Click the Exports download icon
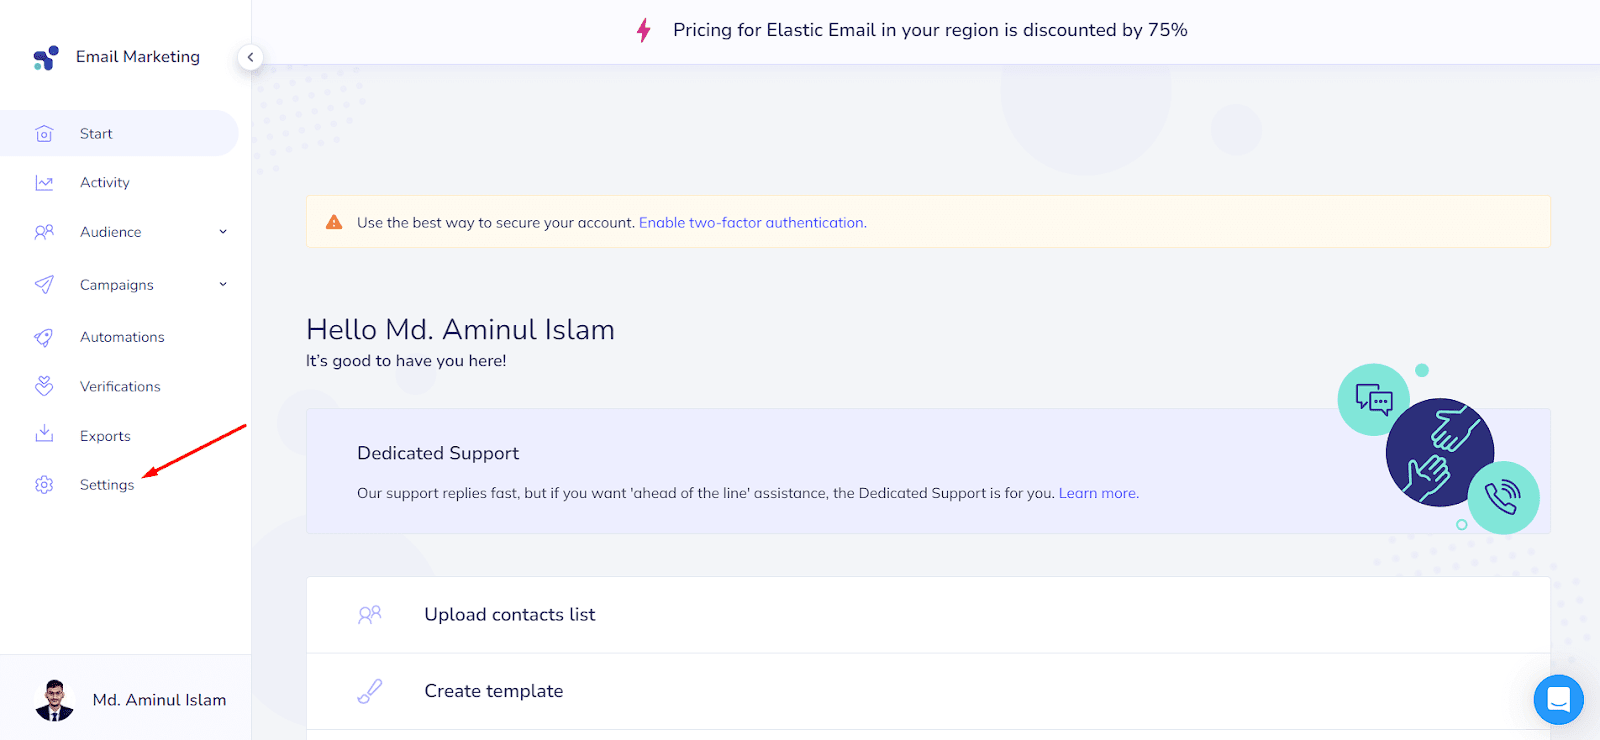The image size is (1600, 740). tap(44, 434)
